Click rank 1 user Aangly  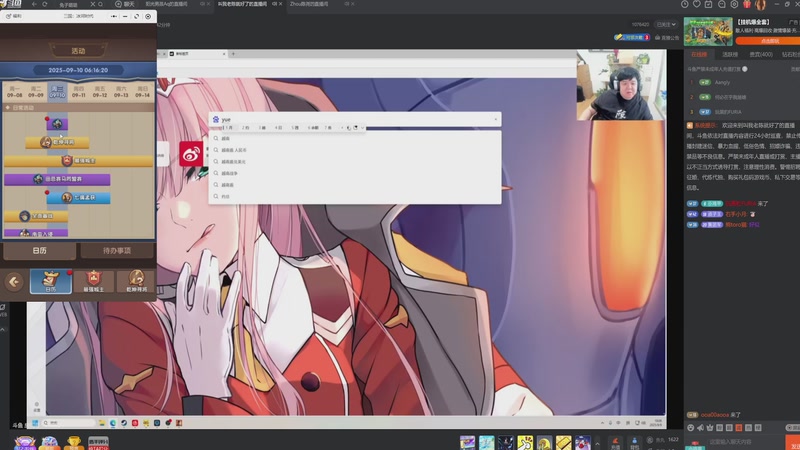click(x=722, y=82)
